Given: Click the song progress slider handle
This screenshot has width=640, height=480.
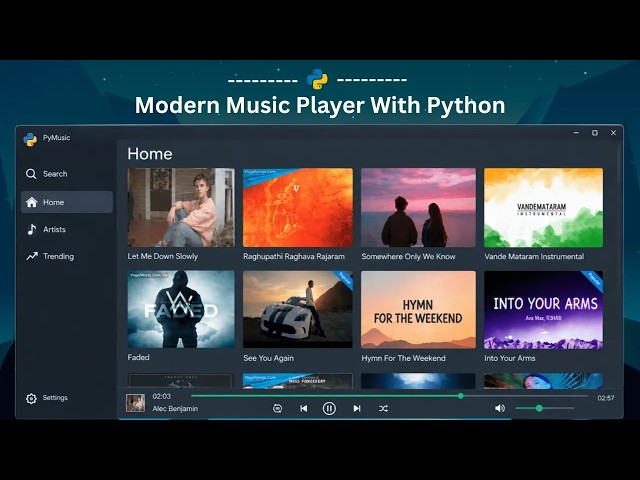Looking at the screenshot, I should point(460,396).
